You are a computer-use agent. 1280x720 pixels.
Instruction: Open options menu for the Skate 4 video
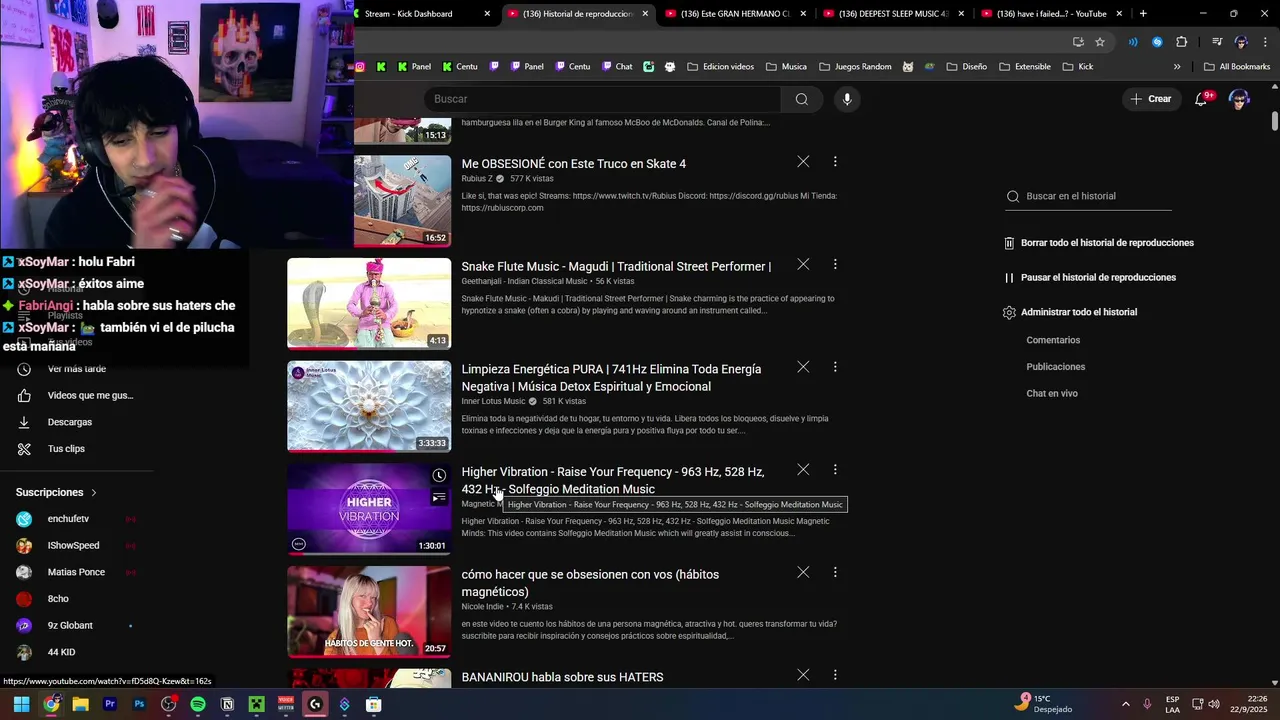point(835,161)
